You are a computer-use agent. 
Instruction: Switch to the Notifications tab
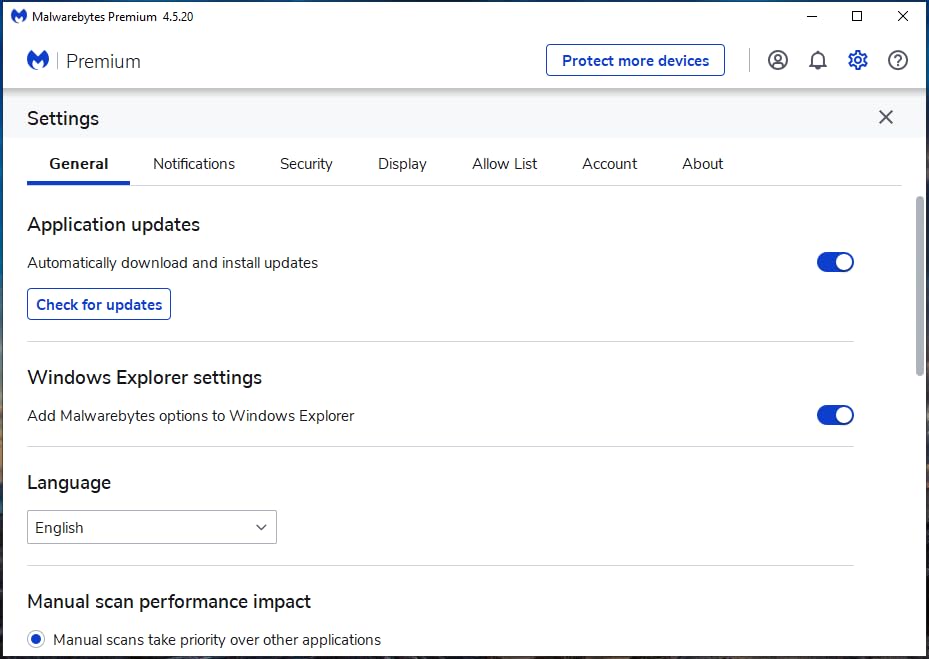pyautogui.click(x=194, y=163)
